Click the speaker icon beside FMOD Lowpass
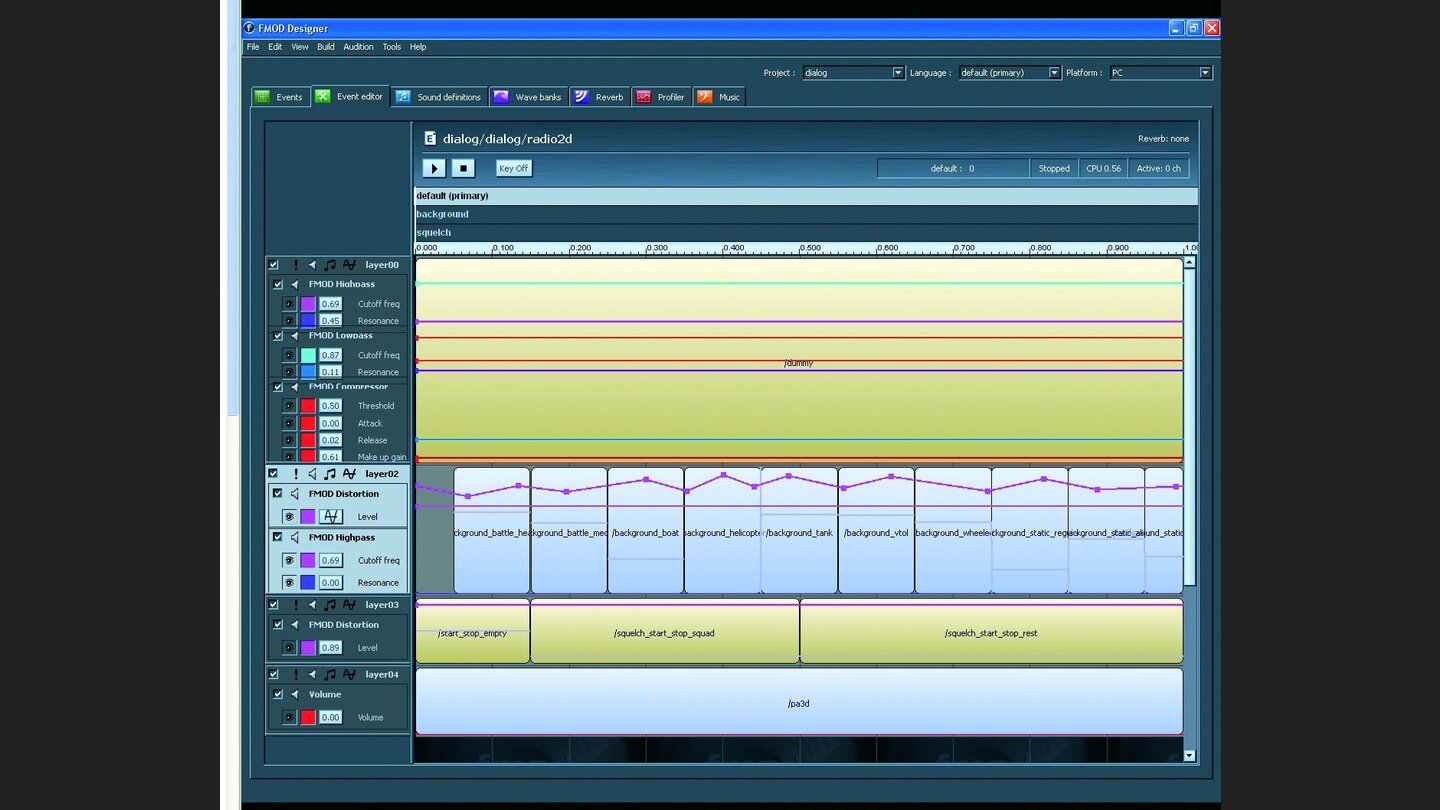This screenshot has width=1440, height=810. coord(294,336)
